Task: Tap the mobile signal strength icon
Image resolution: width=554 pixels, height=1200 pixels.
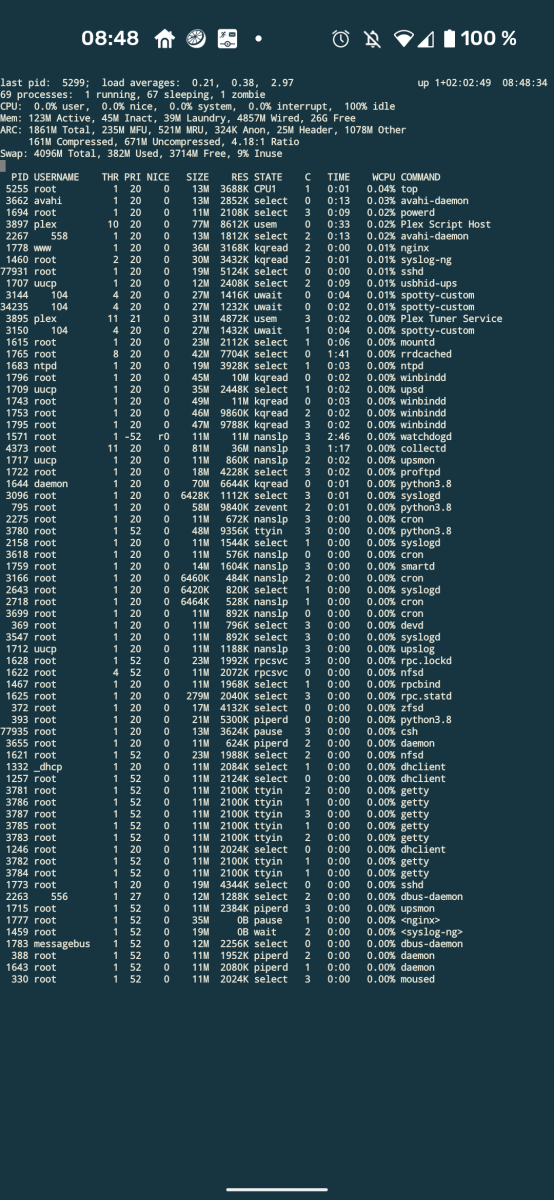Action: click(x=426, y=39)
